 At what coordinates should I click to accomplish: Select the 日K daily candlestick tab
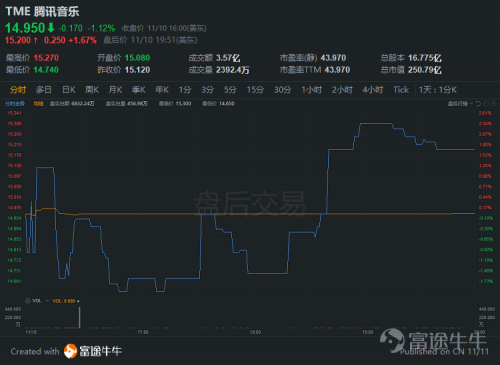pos(69,90)
